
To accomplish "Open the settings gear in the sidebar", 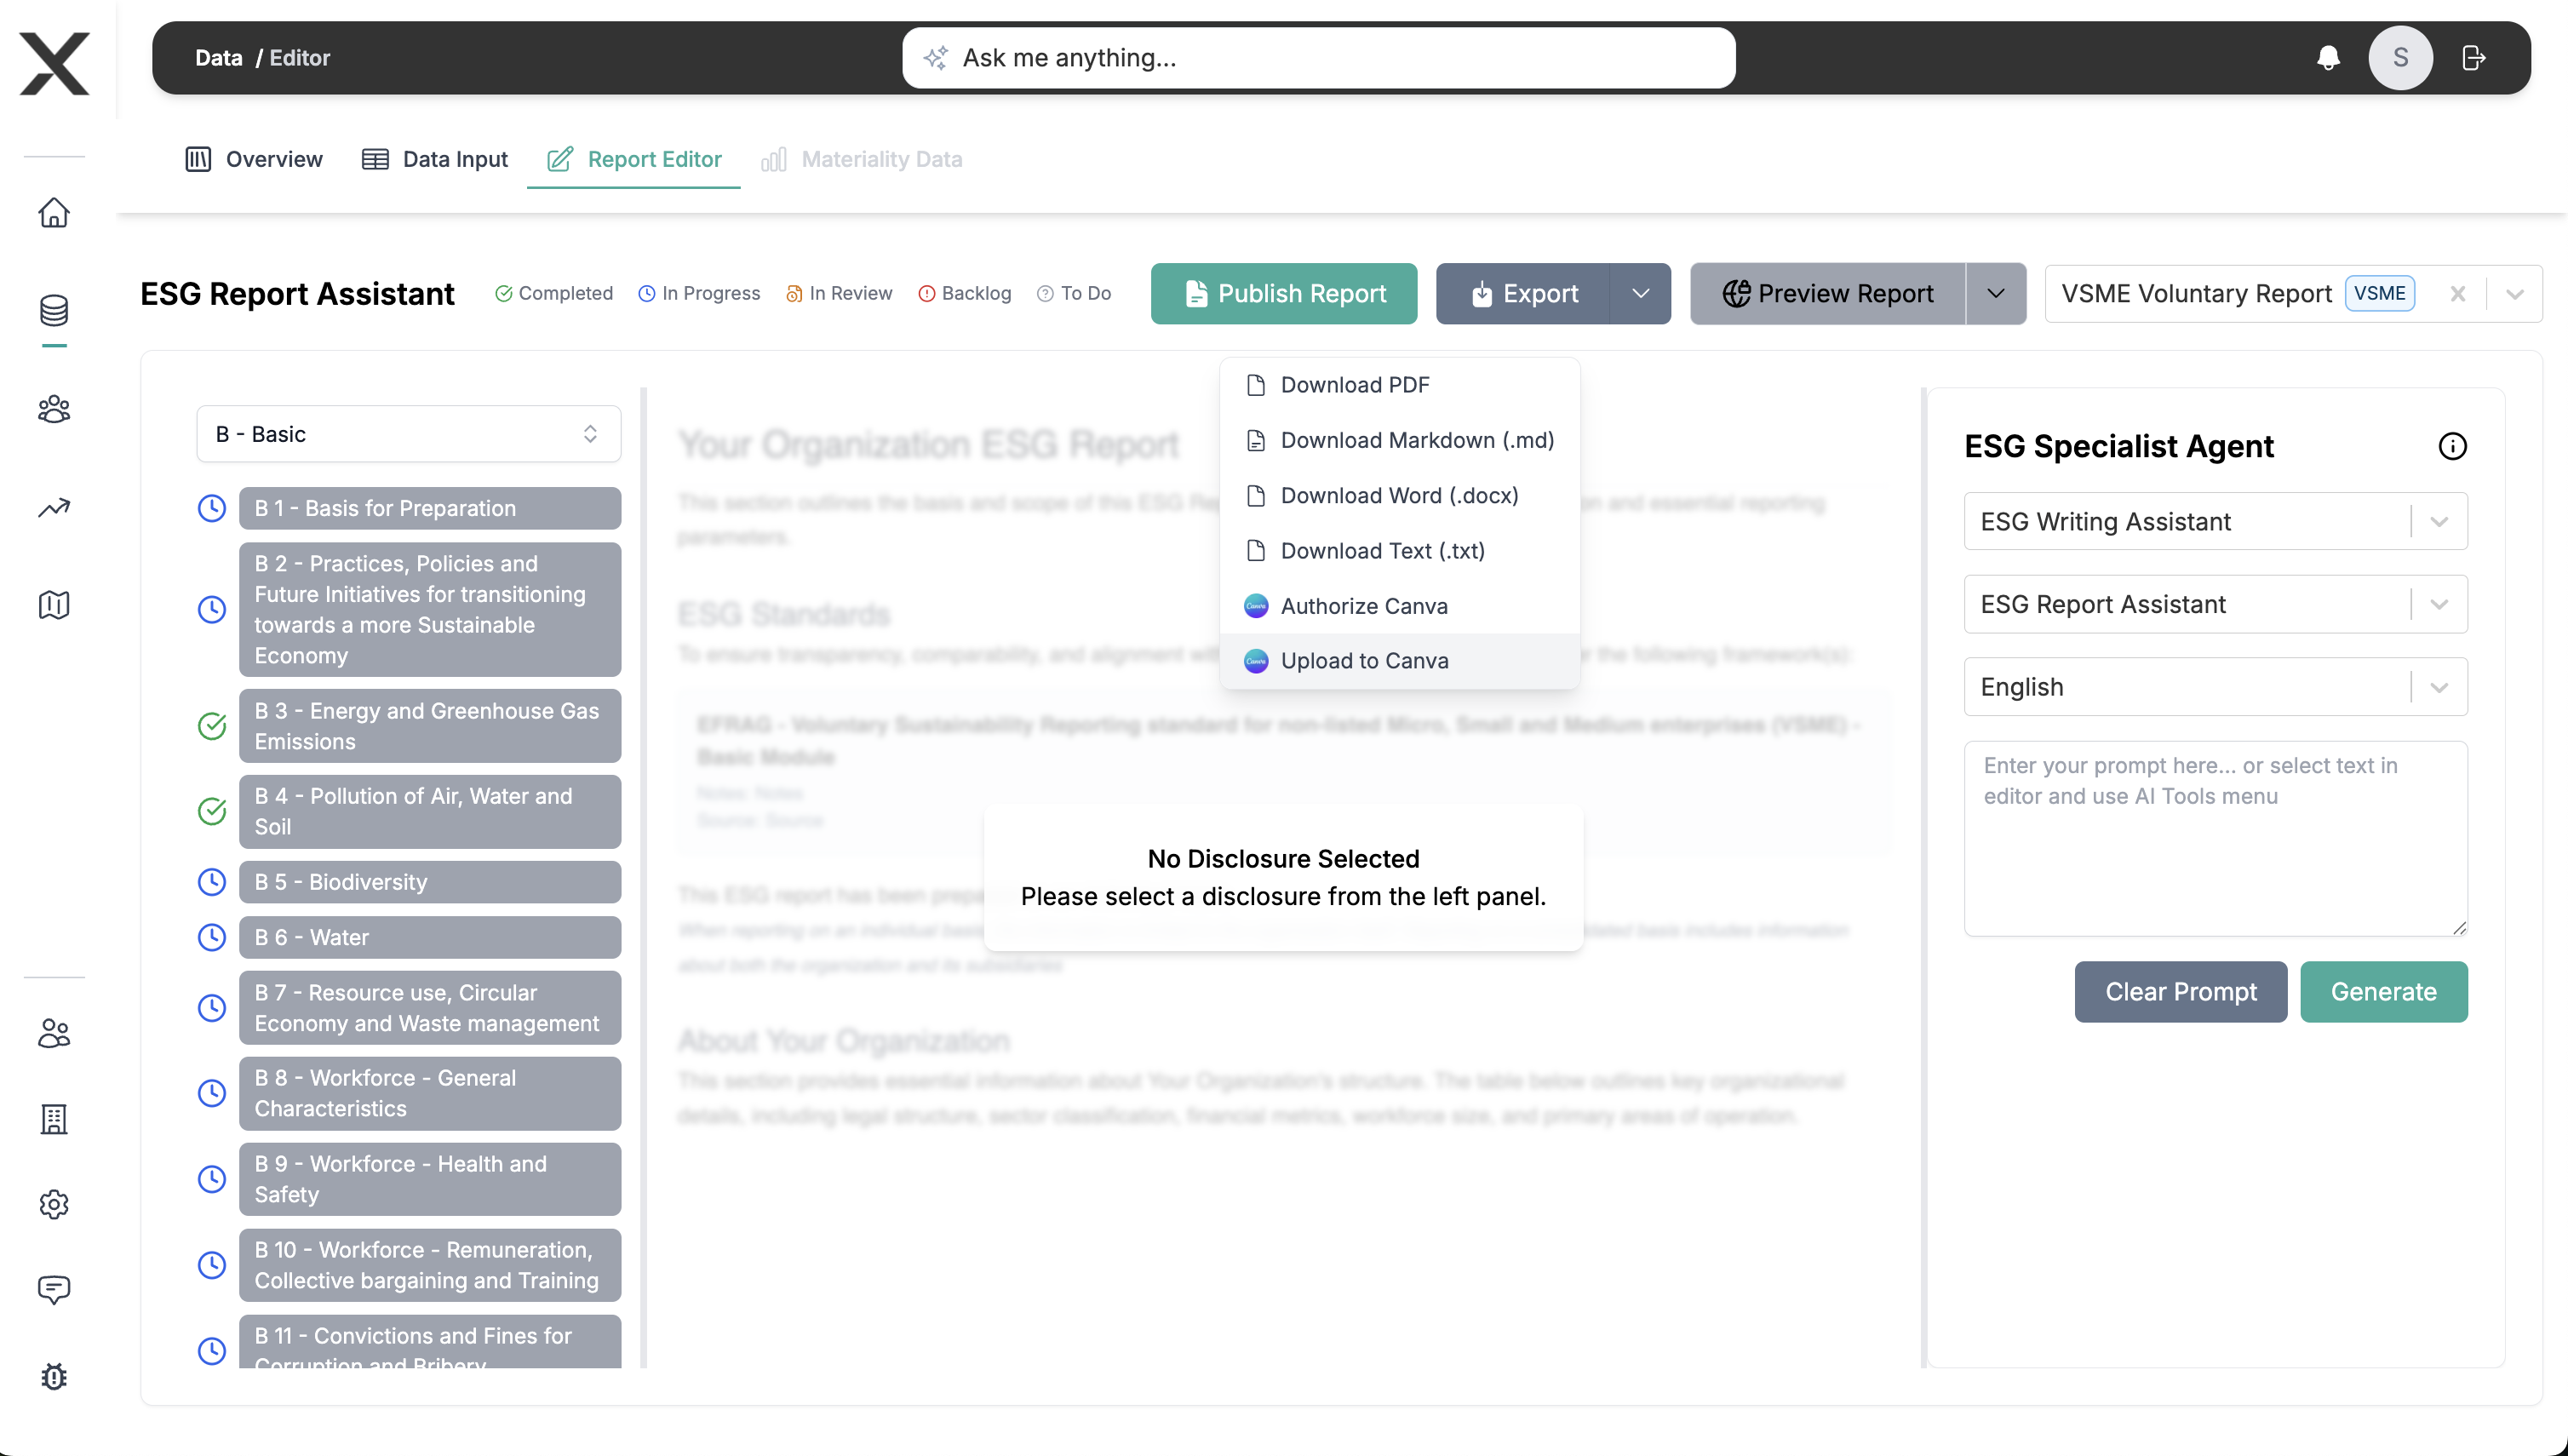I will click(x=55, y=1204).
